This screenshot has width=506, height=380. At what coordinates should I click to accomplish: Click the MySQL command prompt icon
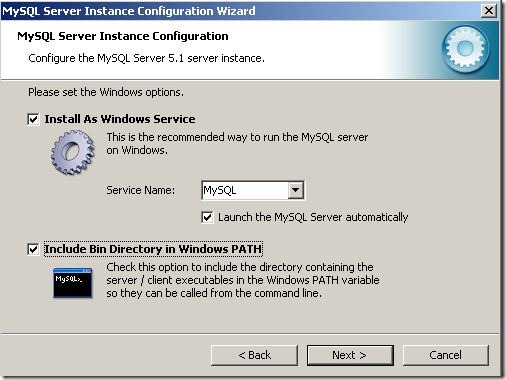click(72, 283)
